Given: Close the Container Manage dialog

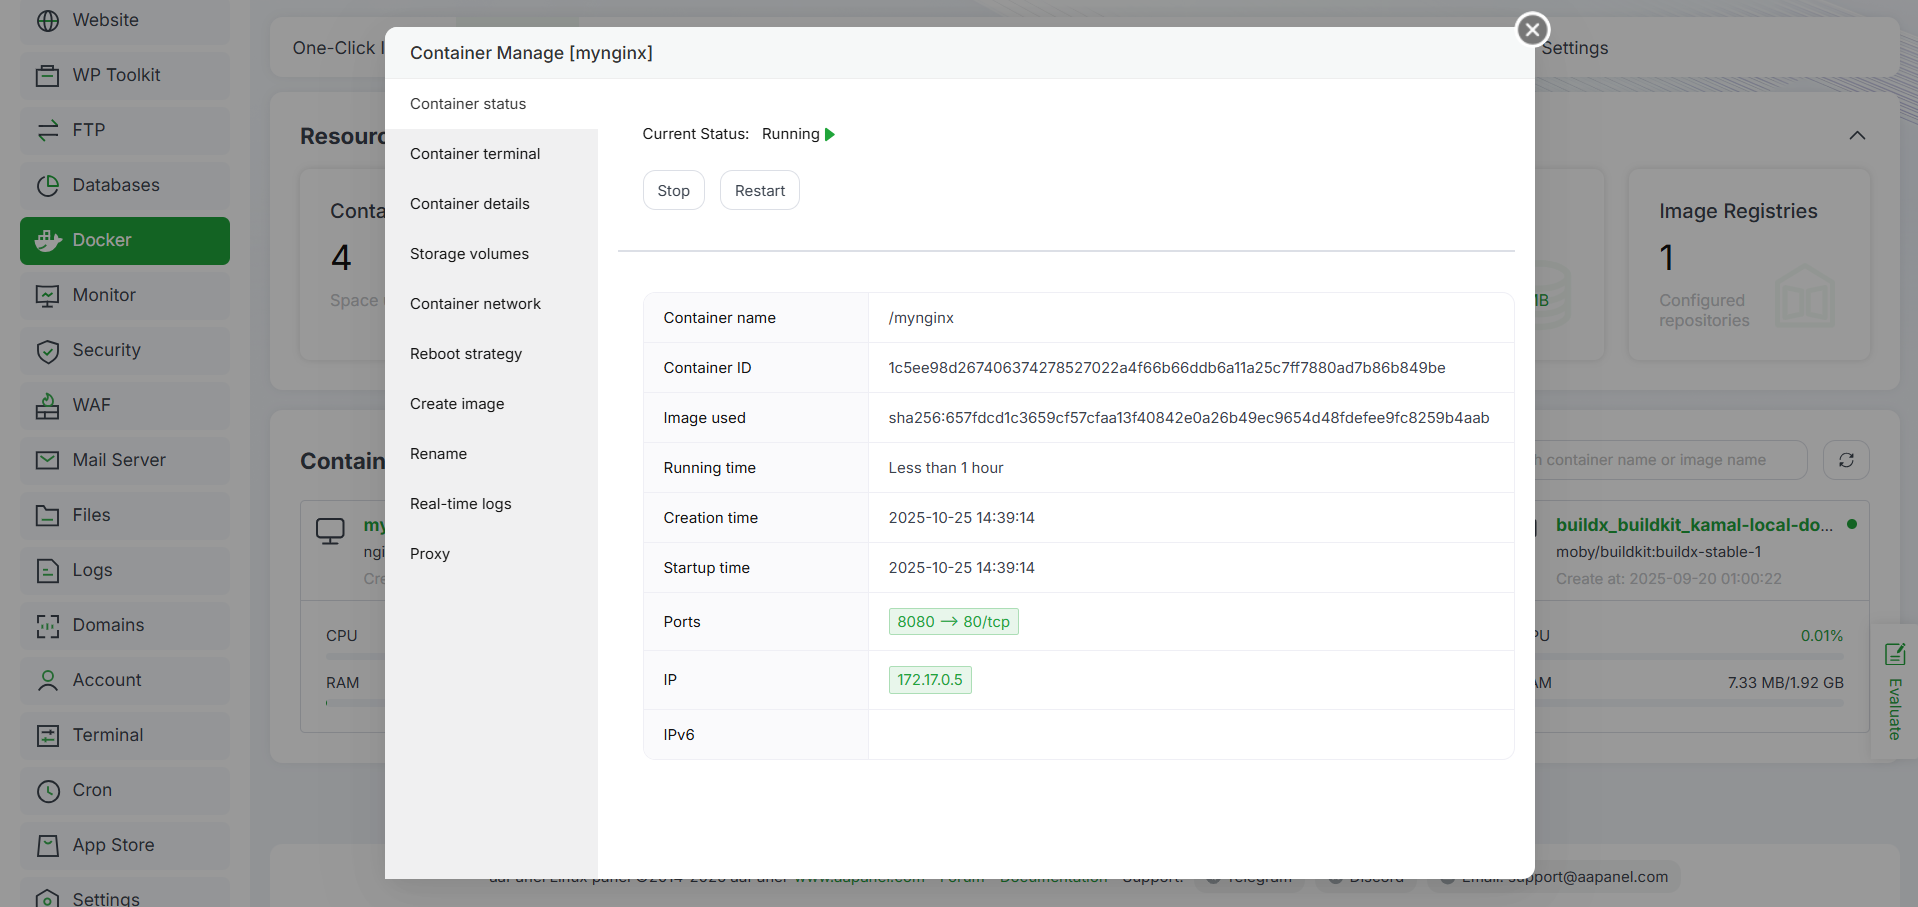Looking at the screenshot, I should tap(1532, 29).
